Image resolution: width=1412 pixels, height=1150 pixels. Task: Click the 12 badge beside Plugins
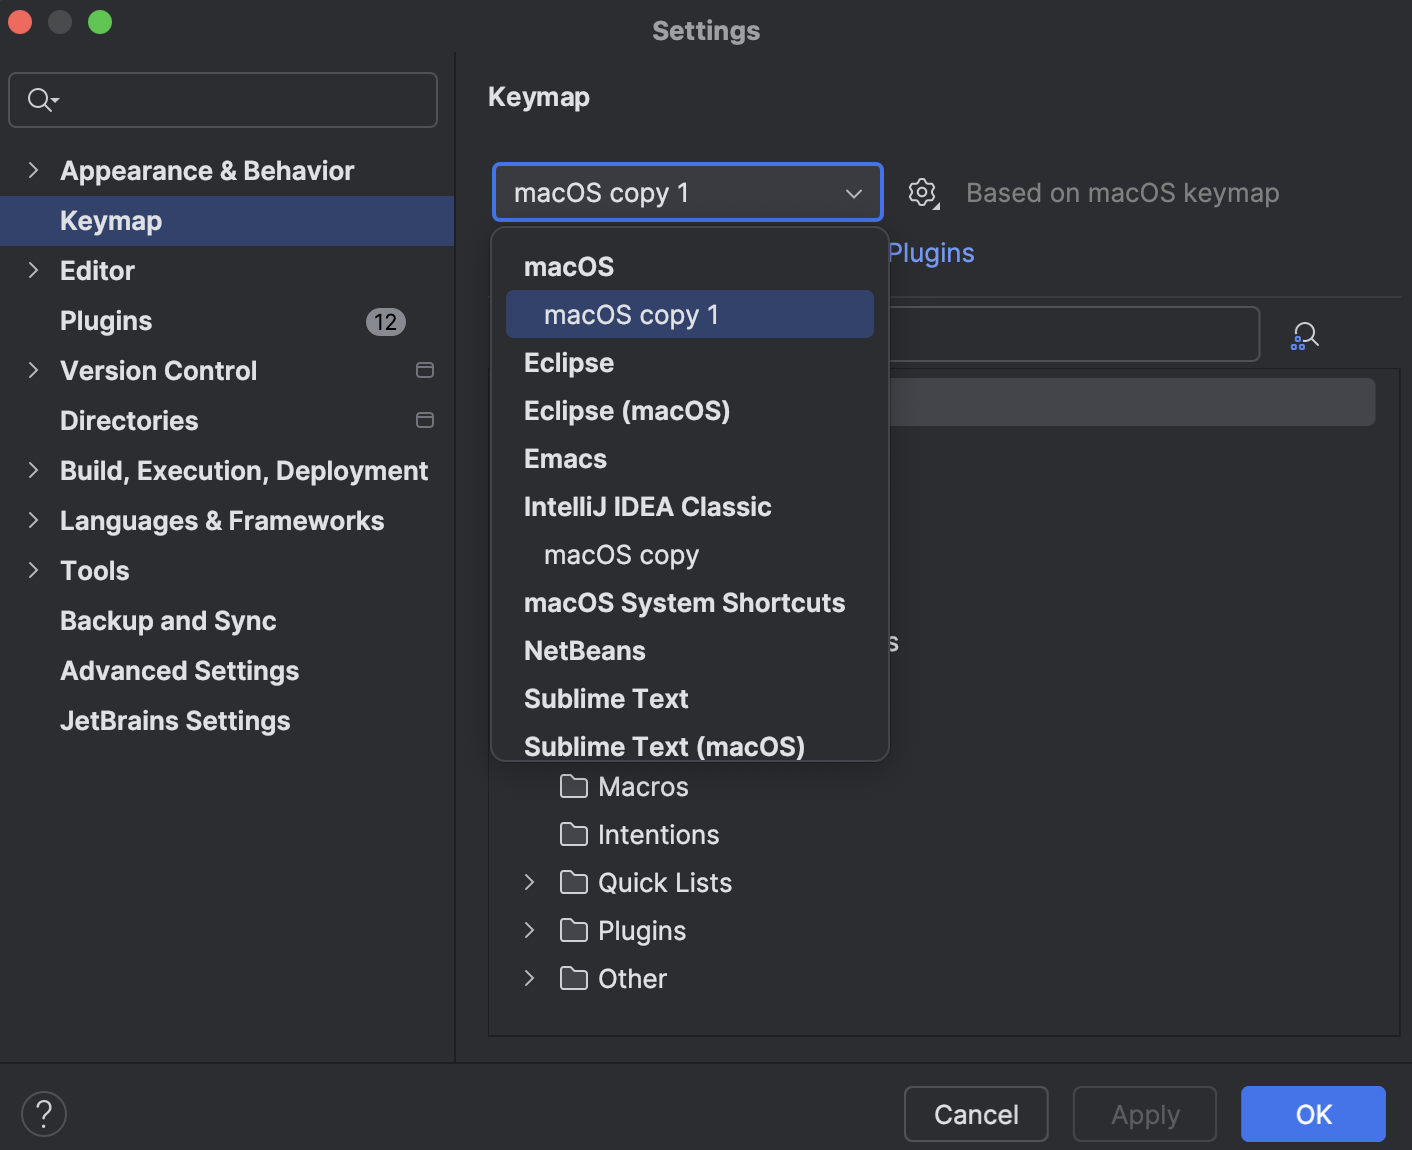click(x=385, y=321)
